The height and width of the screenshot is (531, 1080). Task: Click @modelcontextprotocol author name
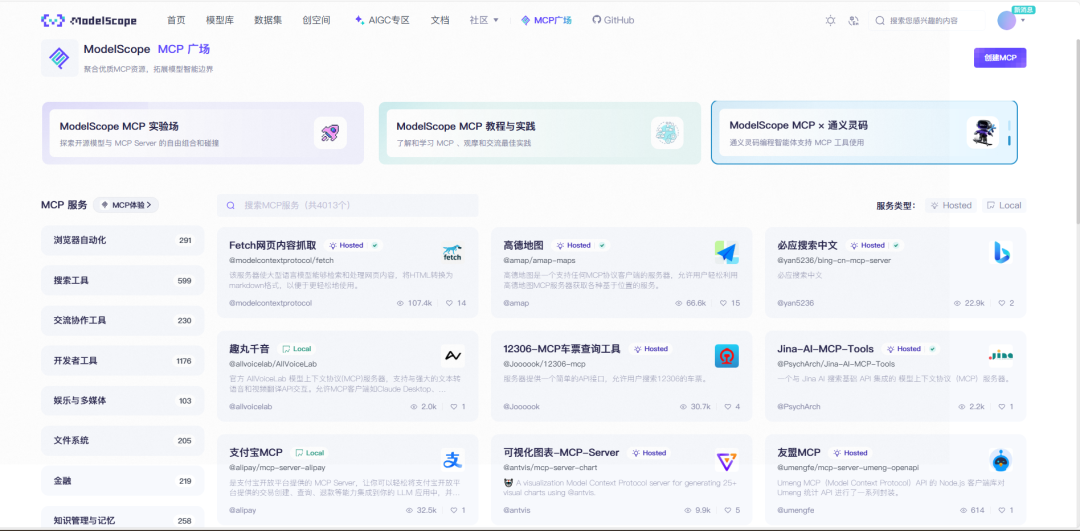coord(270,303)
